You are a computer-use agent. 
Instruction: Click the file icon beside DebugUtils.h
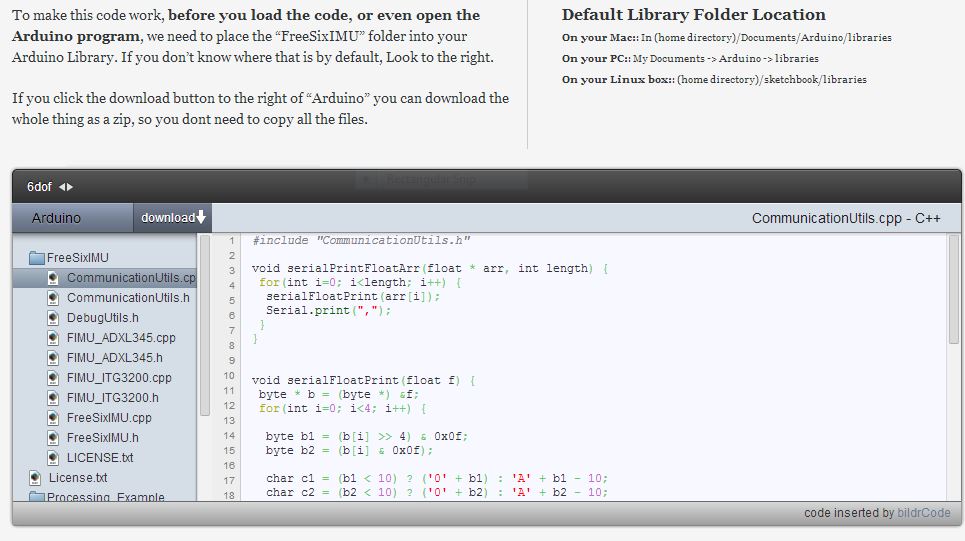pos(54,318)
